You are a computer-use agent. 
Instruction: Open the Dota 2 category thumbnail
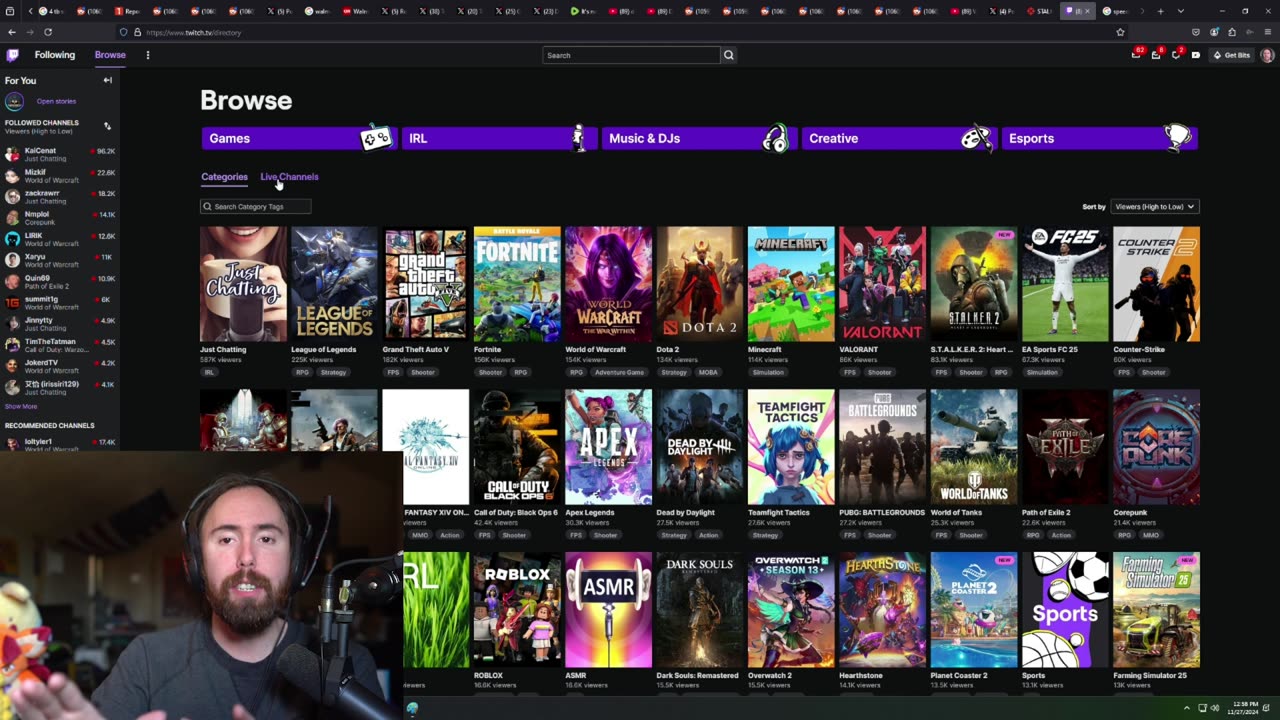point(699,284)
